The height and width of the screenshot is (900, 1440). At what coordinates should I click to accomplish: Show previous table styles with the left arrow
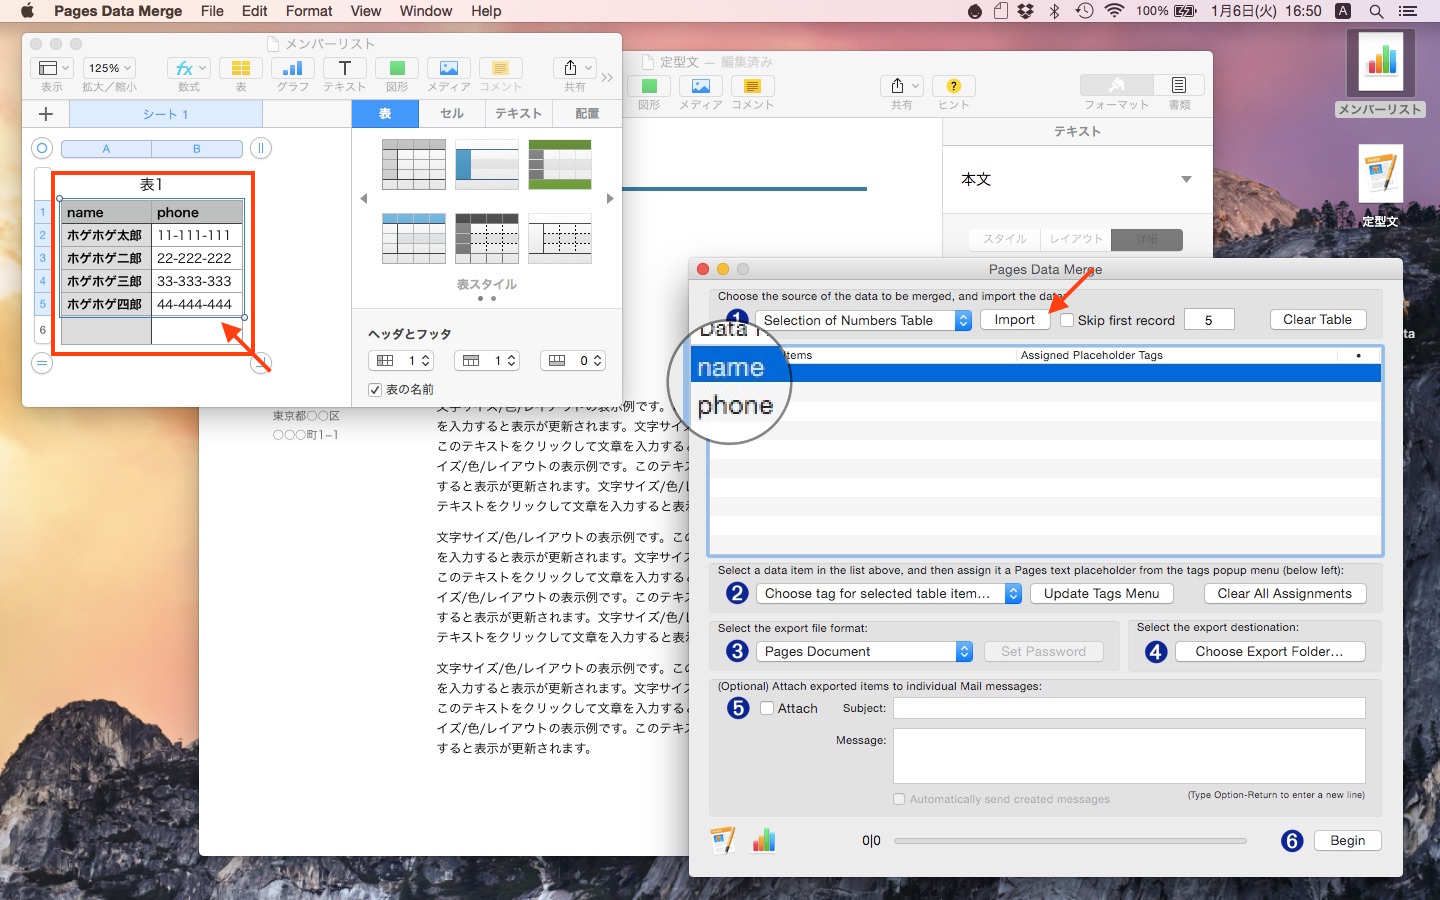pos(364,199)
